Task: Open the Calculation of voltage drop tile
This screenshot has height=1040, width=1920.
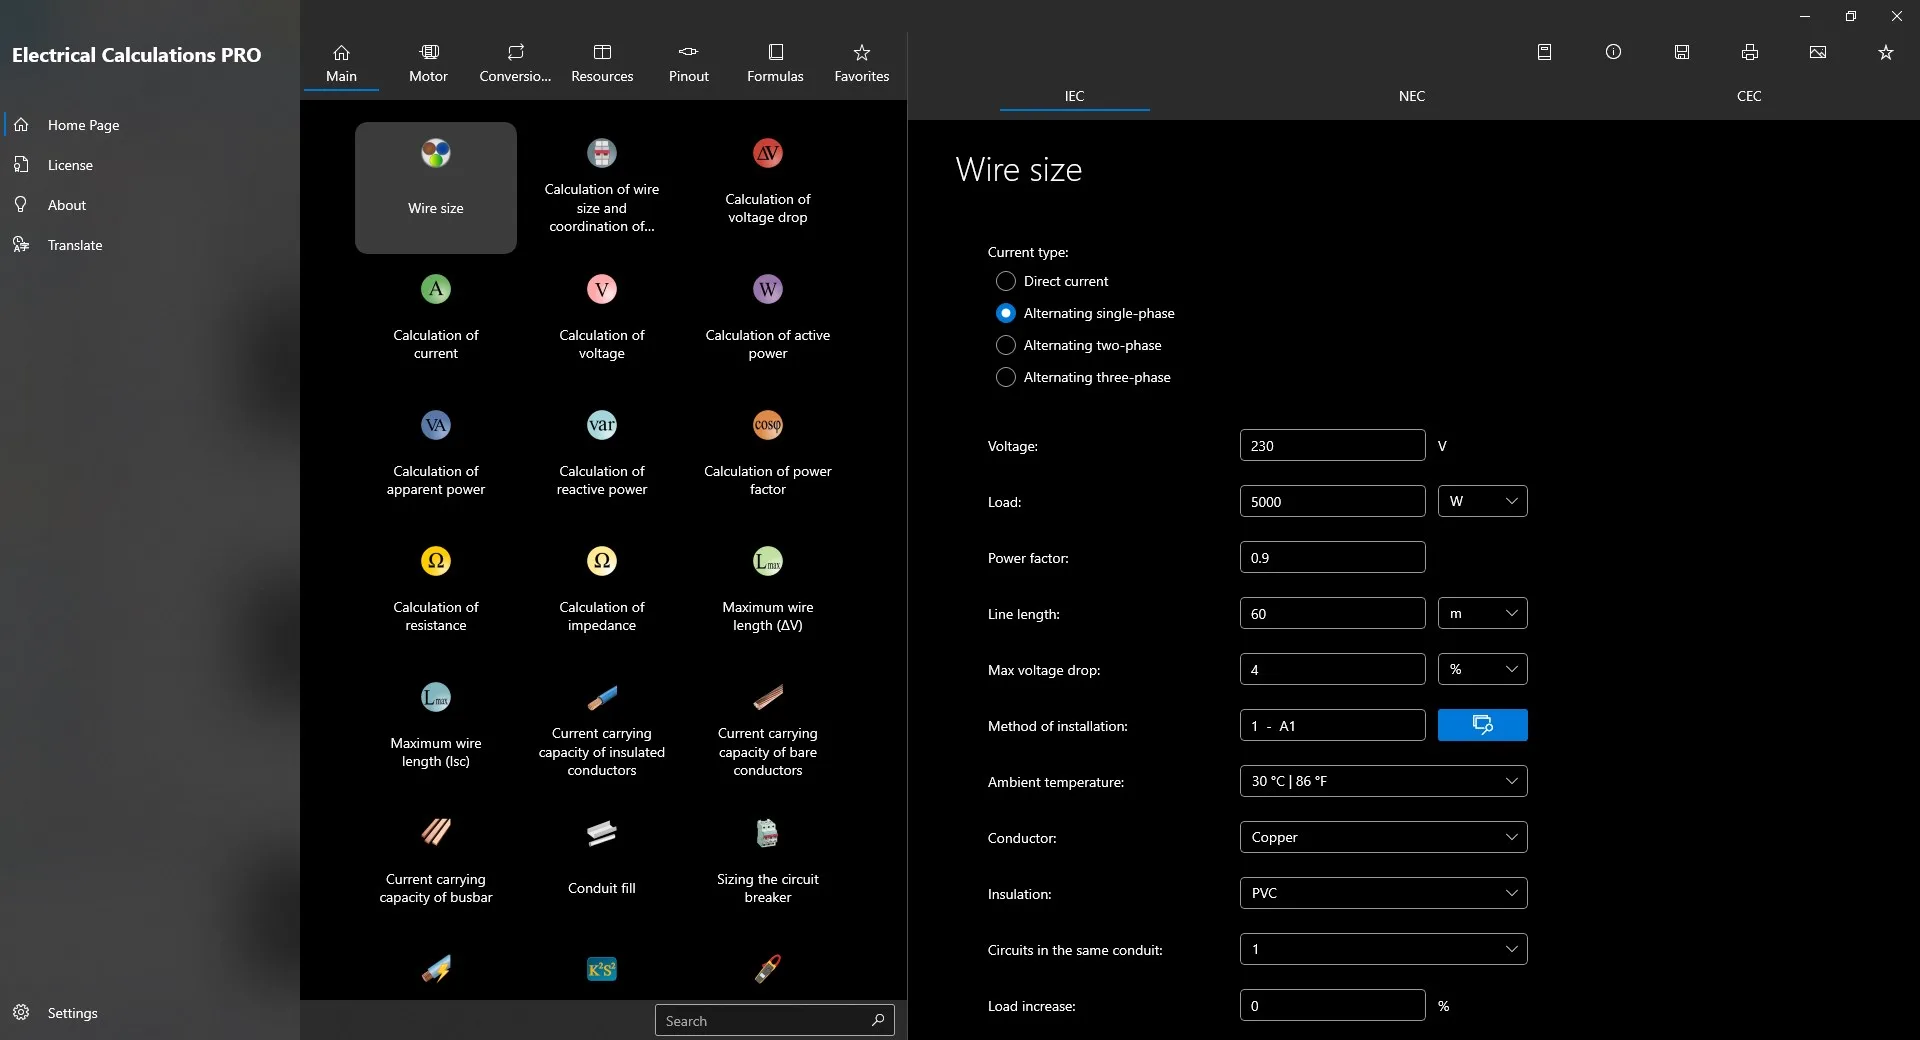Action: [x=768, y=188]
